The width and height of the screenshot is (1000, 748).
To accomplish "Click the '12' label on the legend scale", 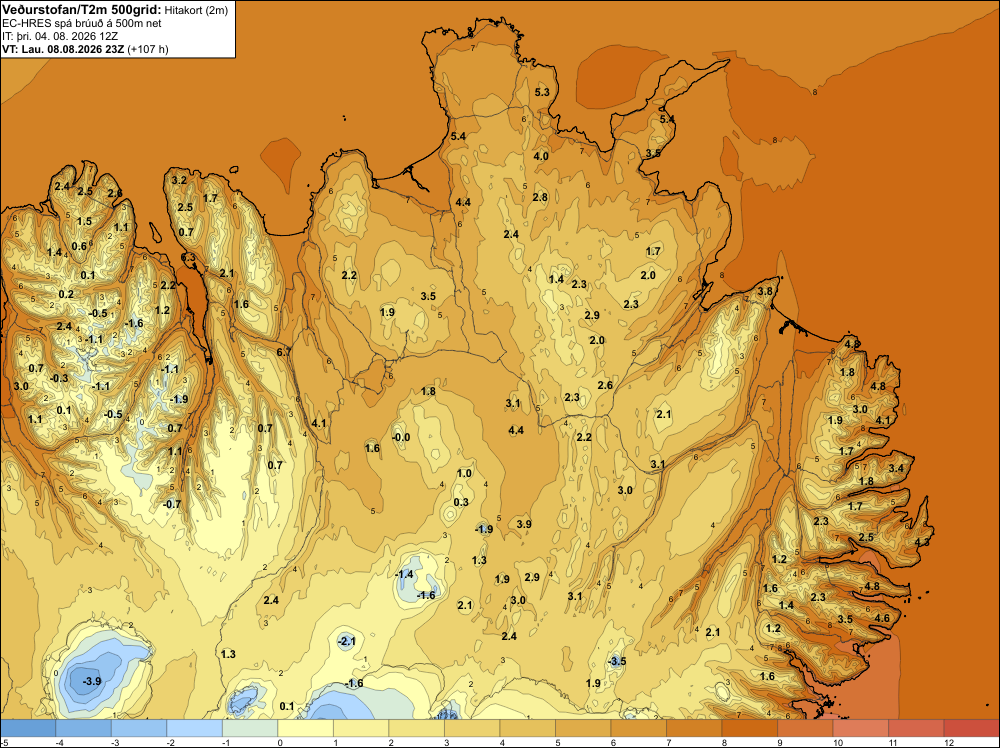I will pos(948,742).
